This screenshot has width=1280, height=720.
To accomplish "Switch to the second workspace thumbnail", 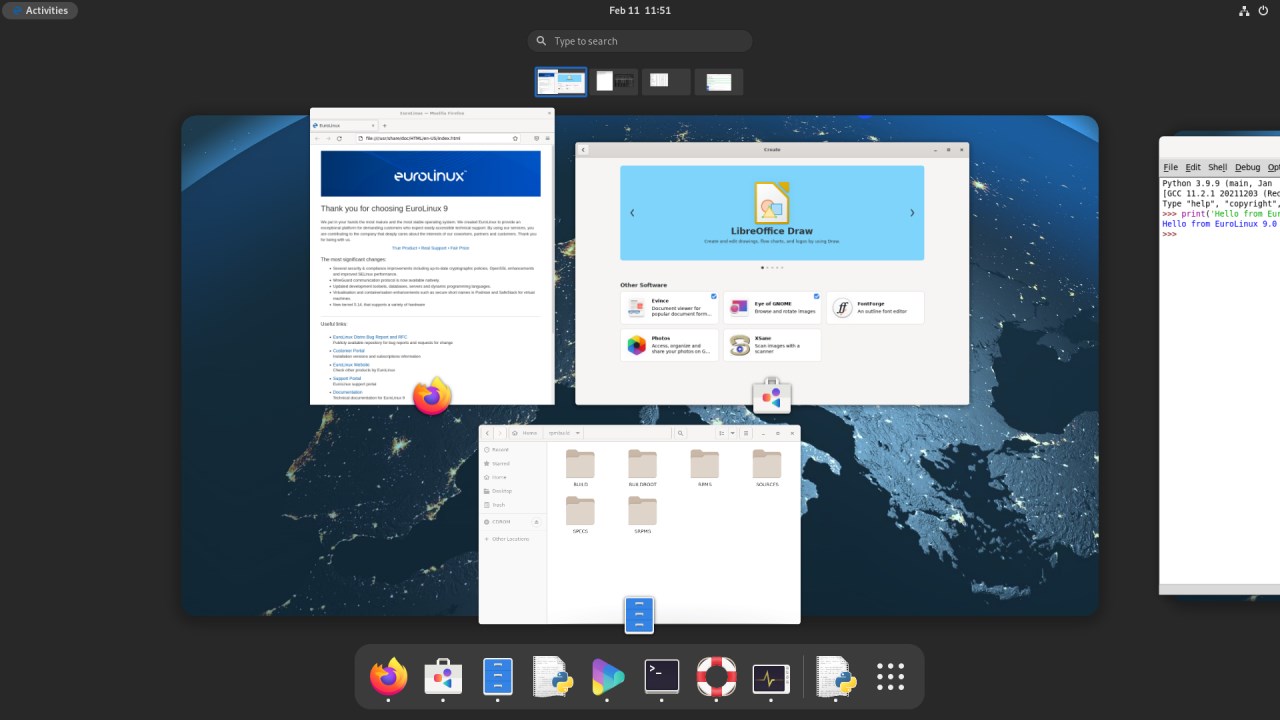I will point(614,82).
